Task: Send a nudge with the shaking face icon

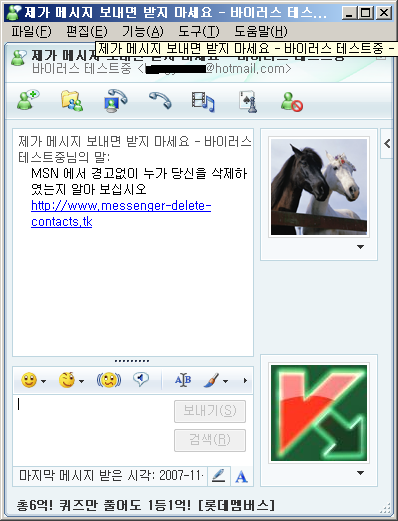Action: pos(109,380)
